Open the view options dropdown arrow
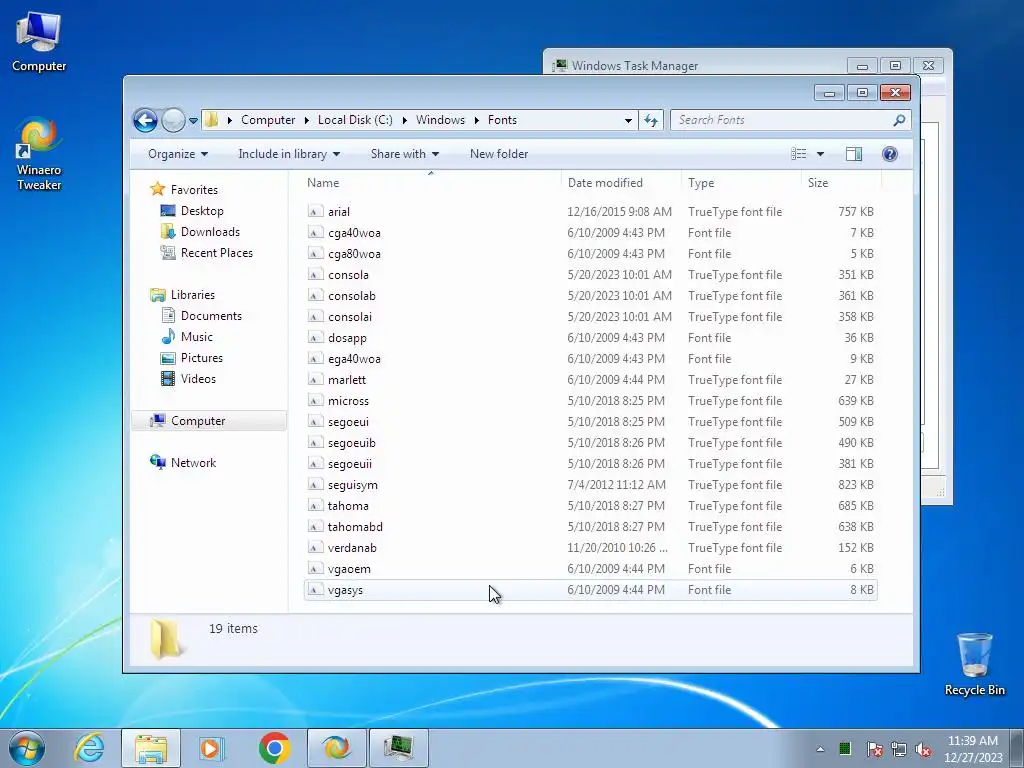Viewport: 1024px width, 768px height. (x=820, y=154)
